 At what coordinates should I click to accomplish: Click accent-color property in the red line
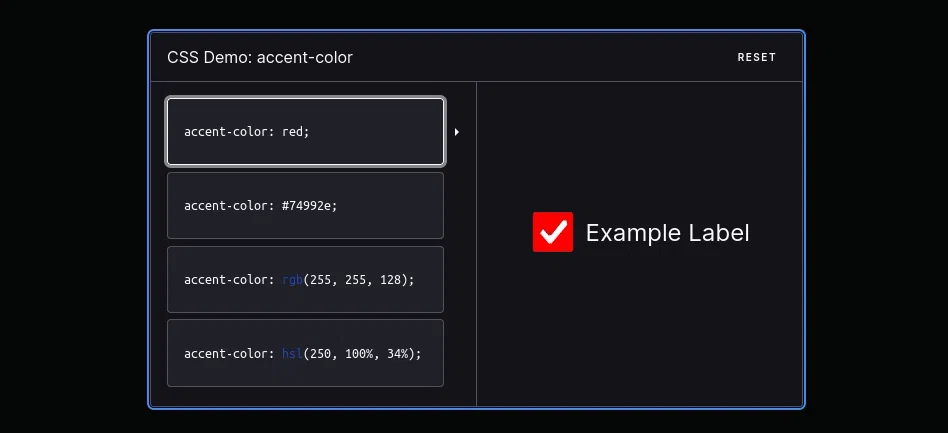pyautogui.click(x=226, y=131)
